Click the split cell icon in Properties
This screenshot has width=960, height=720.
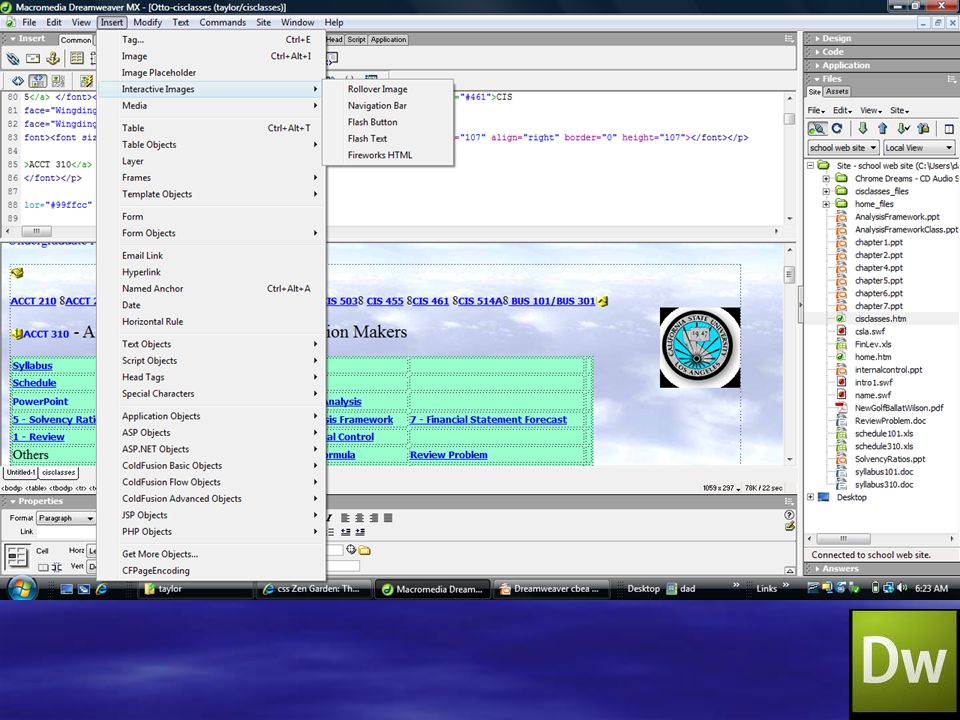(57, 567)
